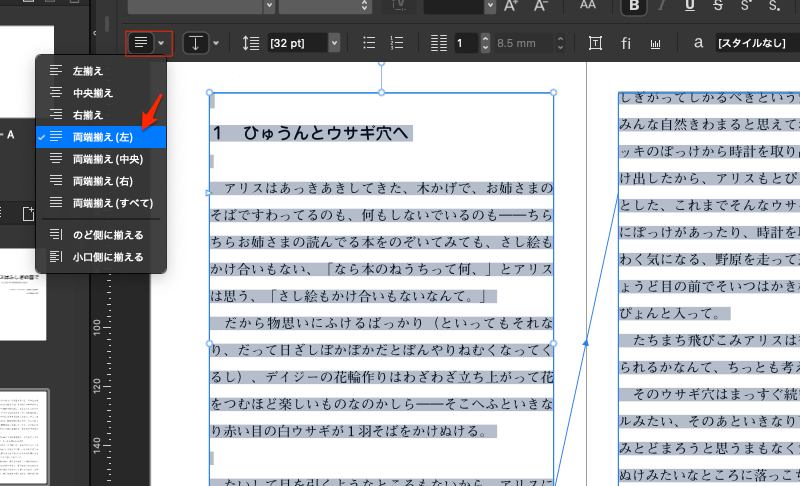Click the numbered list icon
Image resolution: width=800 pixels, height=486 pixels.
pos(396,43)
